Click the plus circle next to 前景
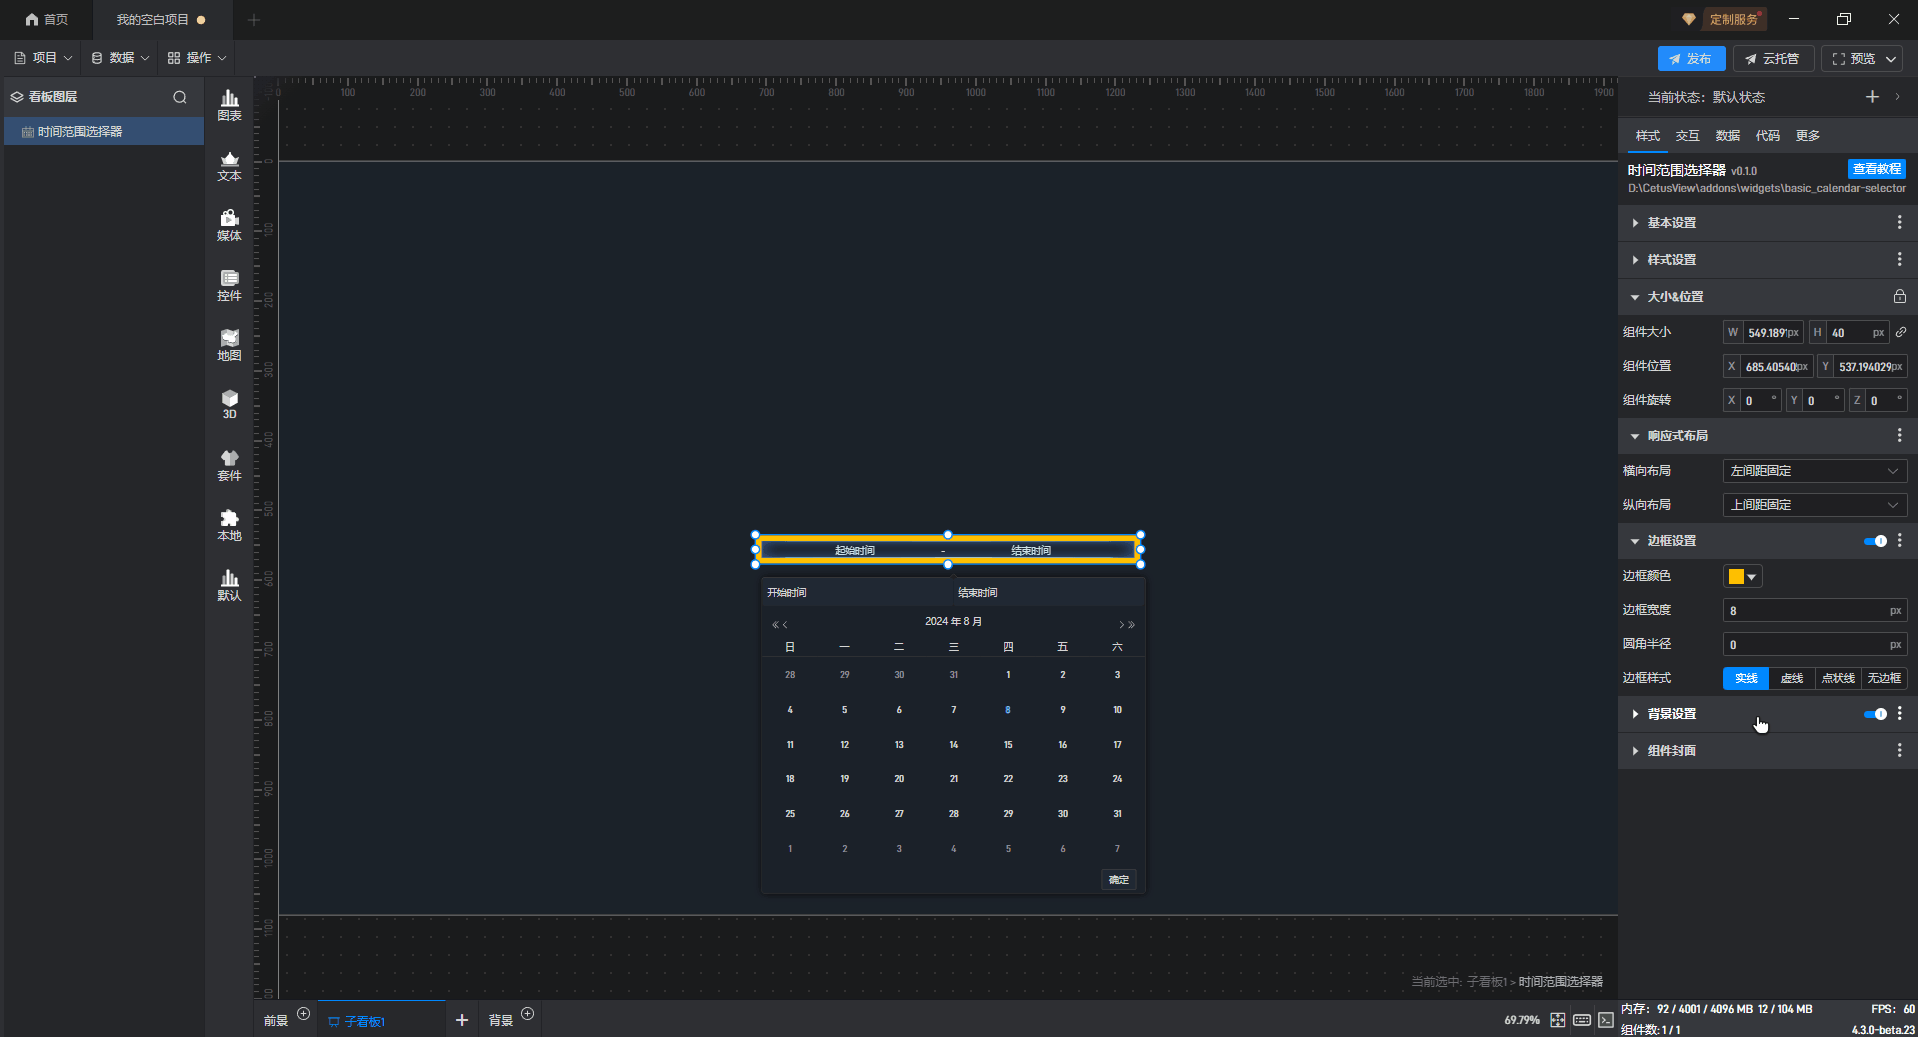The image size is (1918, 1037). coord(304,1014)
